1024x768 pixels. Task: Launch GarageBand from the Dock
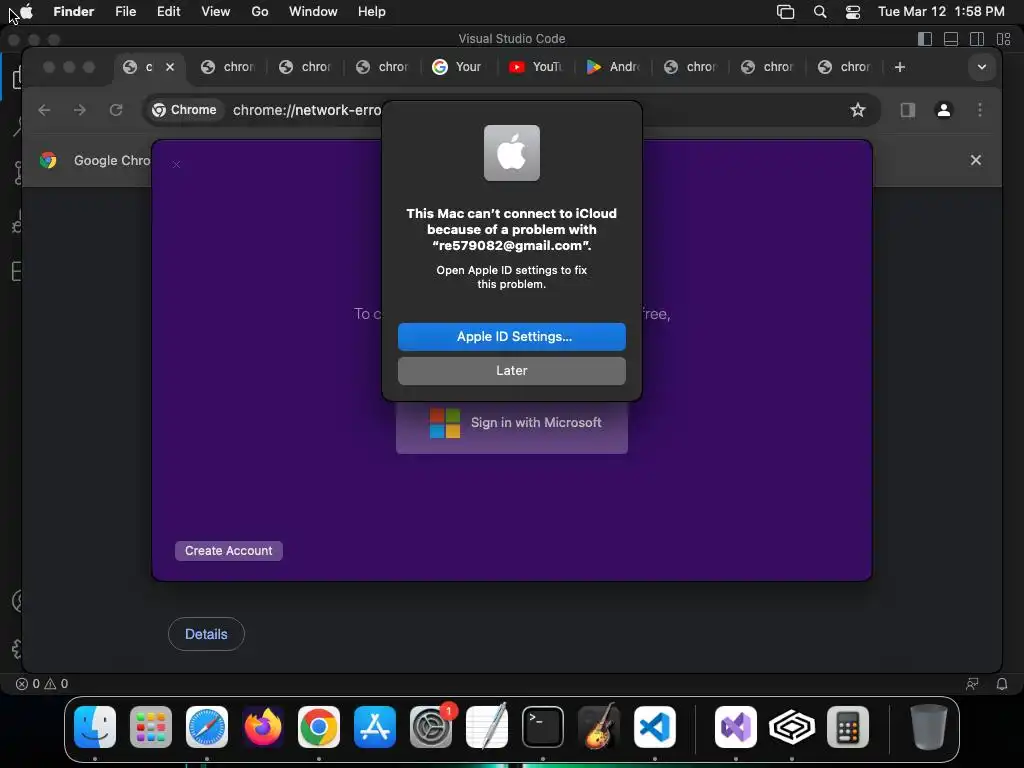point(599,727)
